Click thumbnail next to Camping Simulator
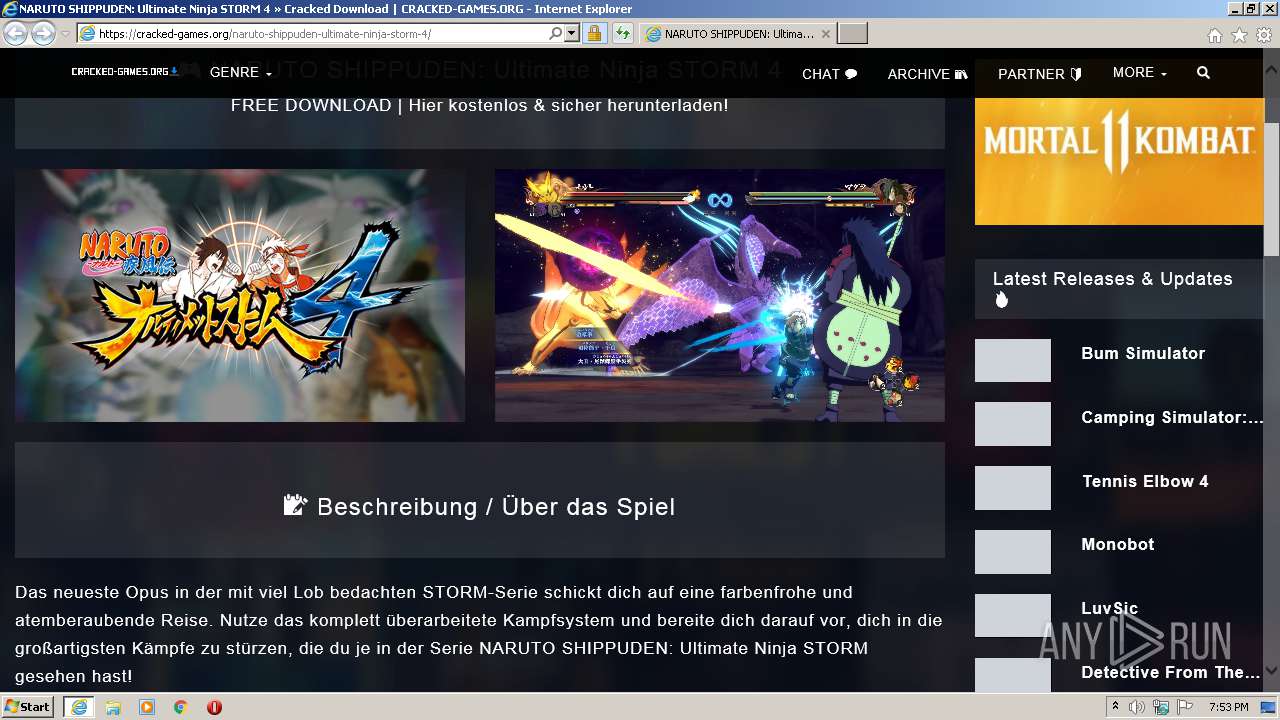 pos(1013,424)
